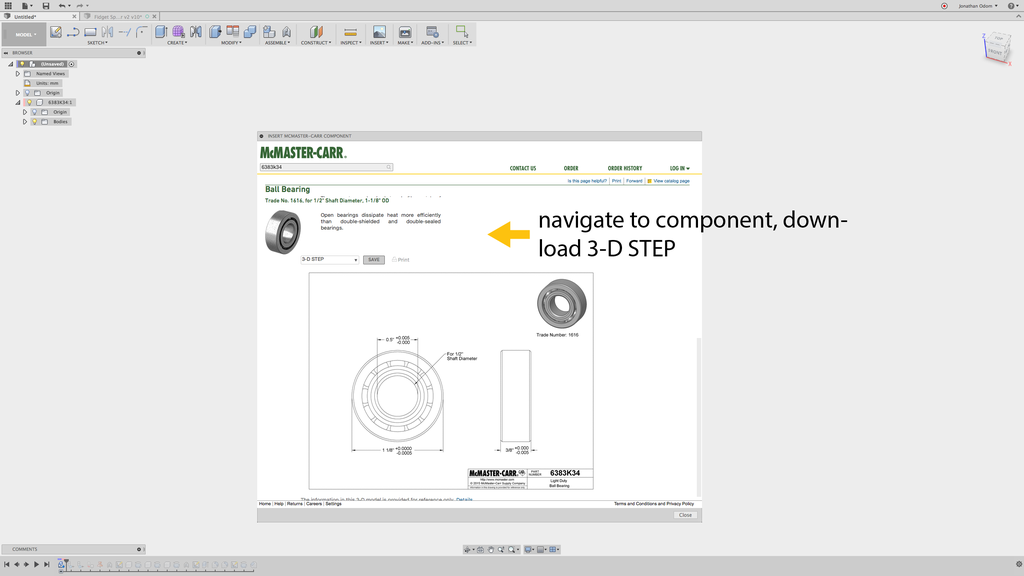This screenshot has height=576, width=1024.
Task: Toggle lightbulb of Origin under 6383K34:1
Action: pos(35,112)
